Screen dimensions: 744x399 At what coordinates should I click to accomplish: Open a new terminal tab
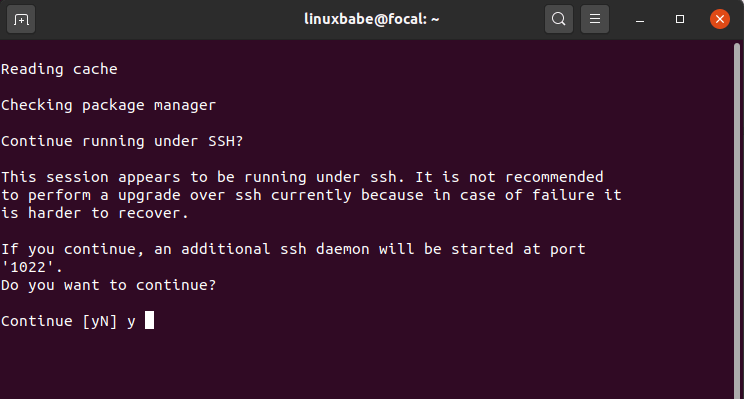(21, 19)
